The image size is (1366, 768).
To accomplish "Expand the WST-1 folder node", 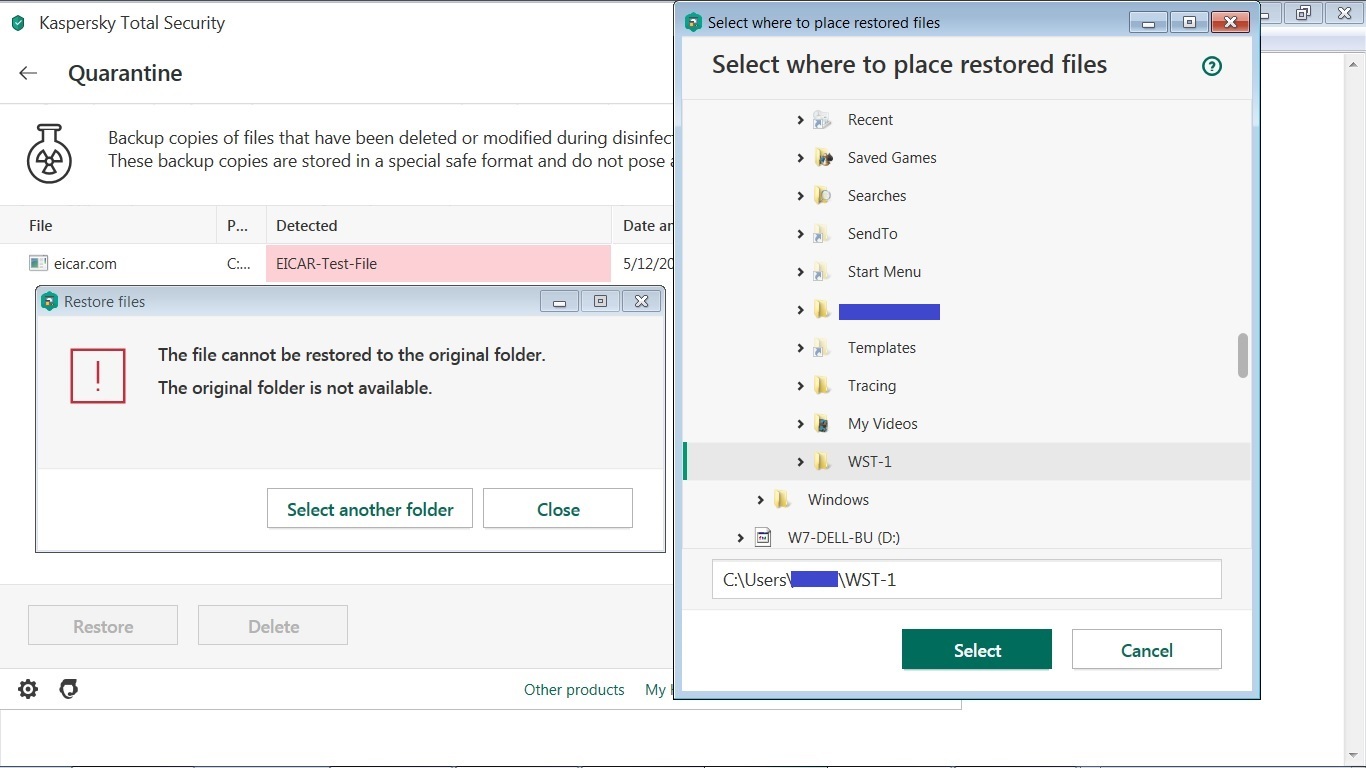I will click(x=800, y=462).
